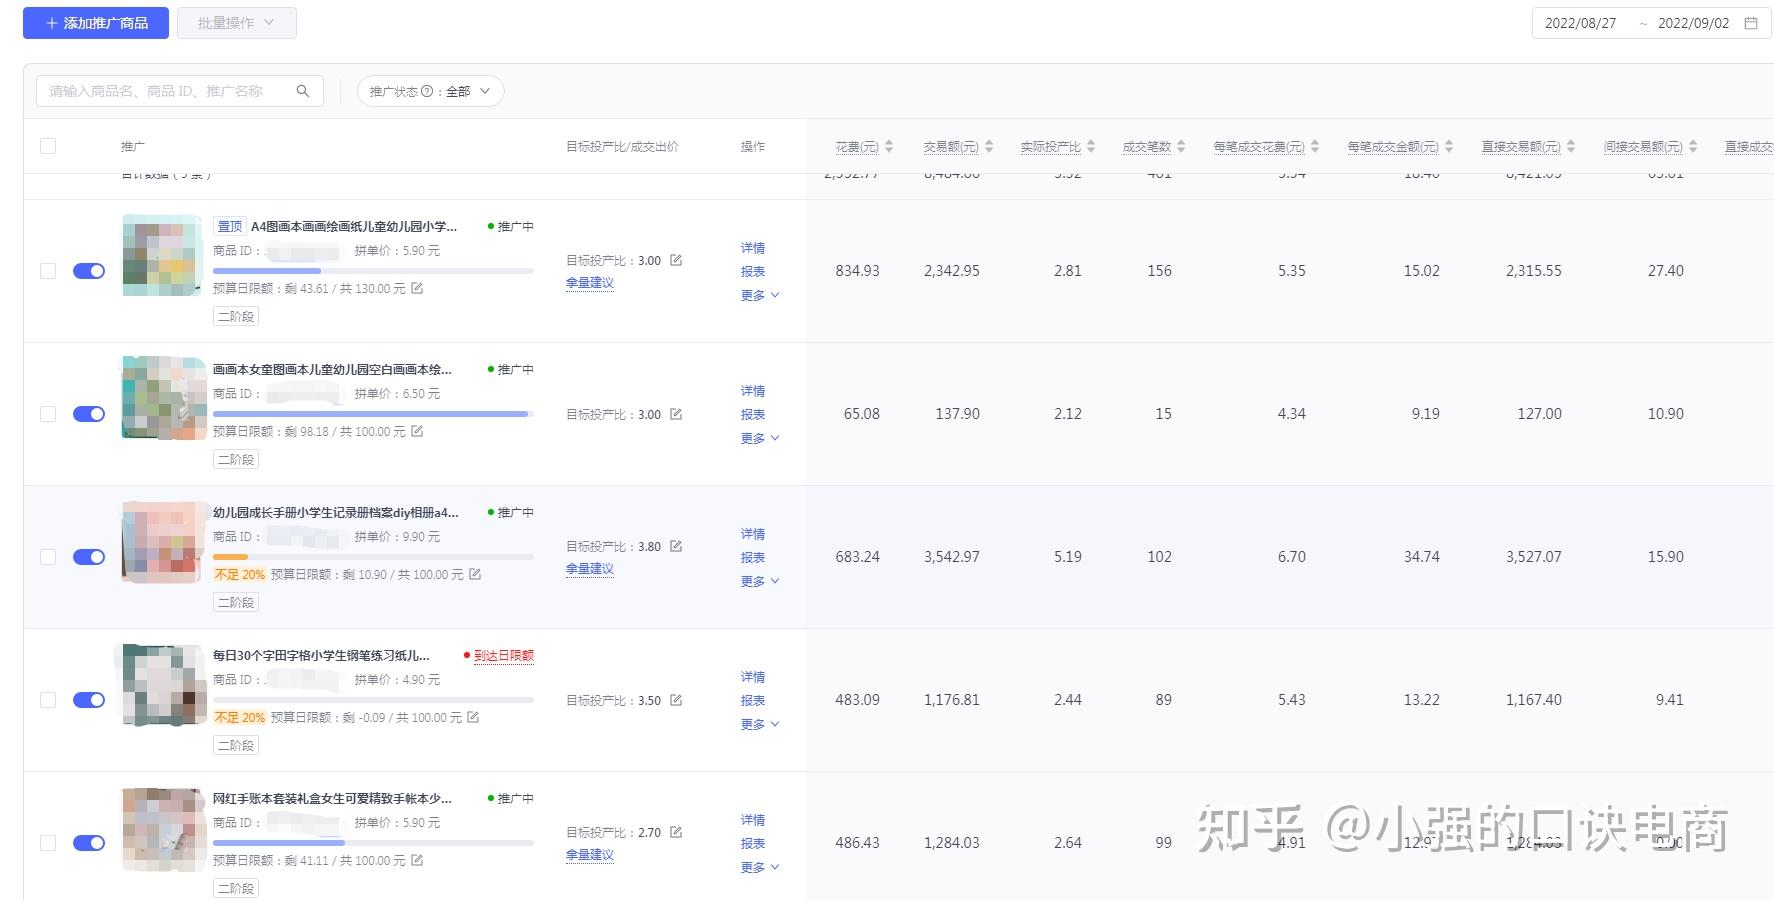This screenshot has height=900, width=1774.
Task: Click the search magnifier in product search box
Action: pyautogui.click(x=303, y=90)
